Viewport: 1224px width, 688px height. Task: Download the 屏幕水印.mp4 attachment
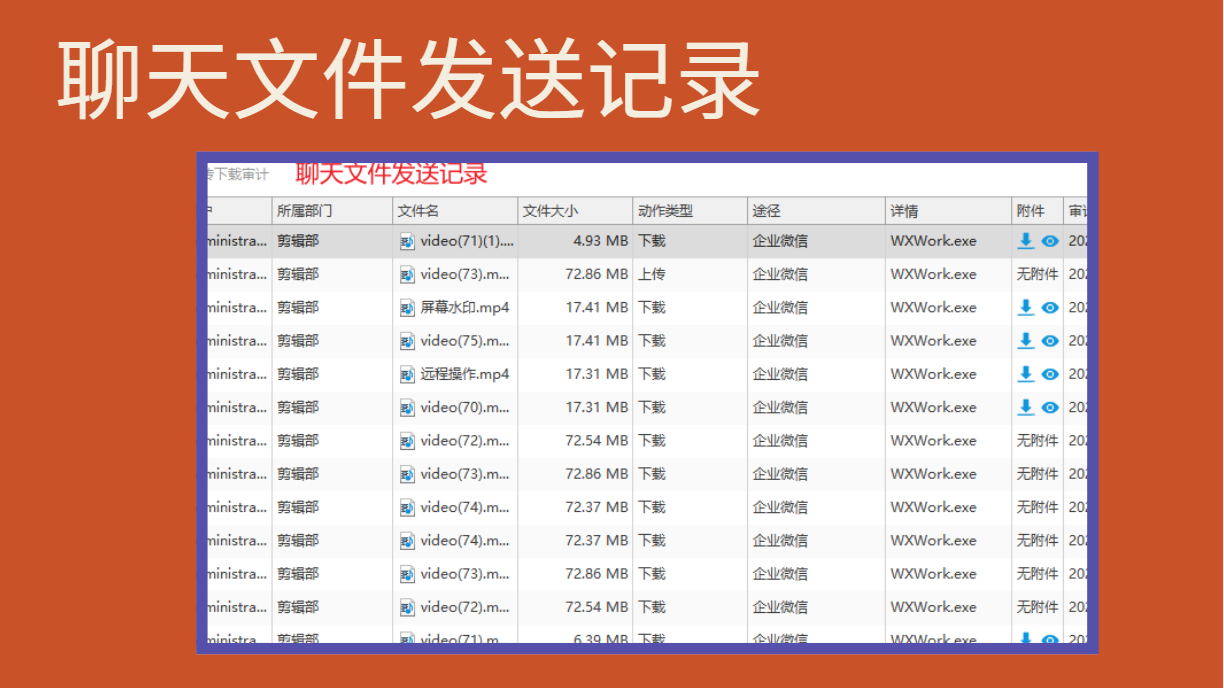(x=1026, y=308)
